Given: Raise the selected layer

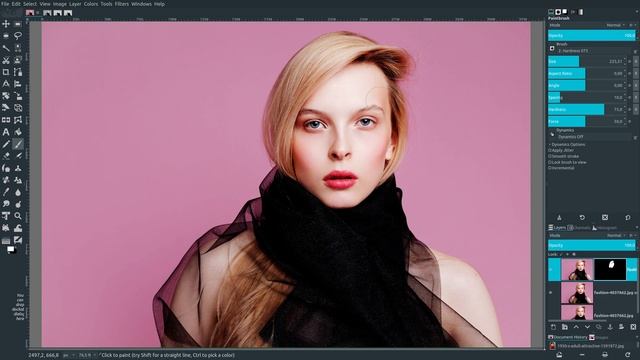Looking at the screenshot, I should (x=576, y=327).
